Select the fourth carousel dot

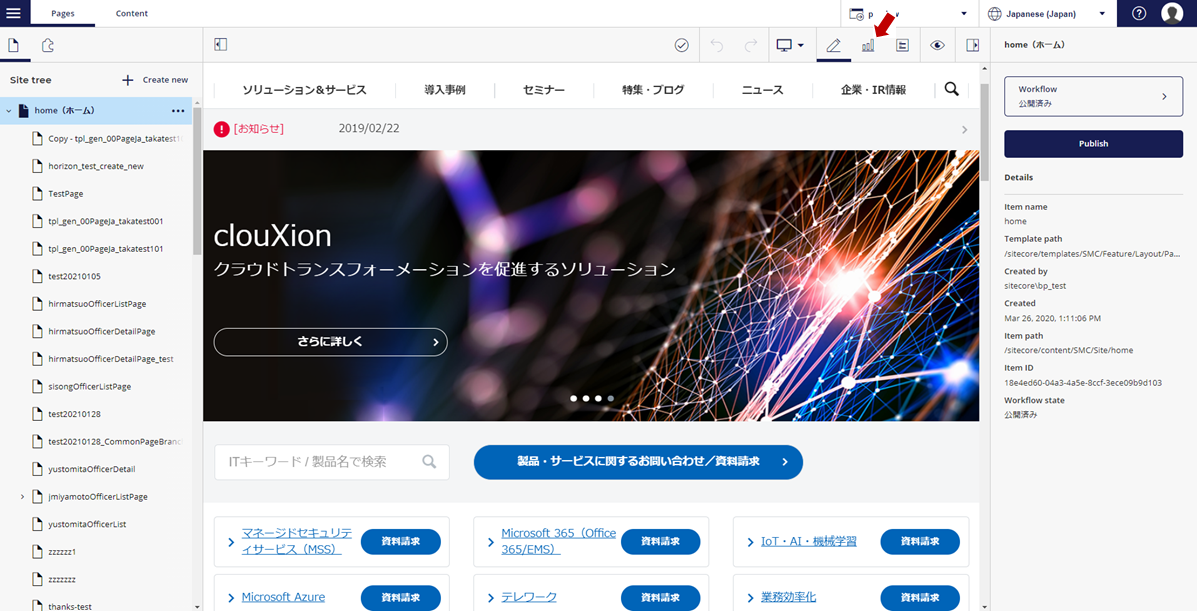tap(611, 399)
